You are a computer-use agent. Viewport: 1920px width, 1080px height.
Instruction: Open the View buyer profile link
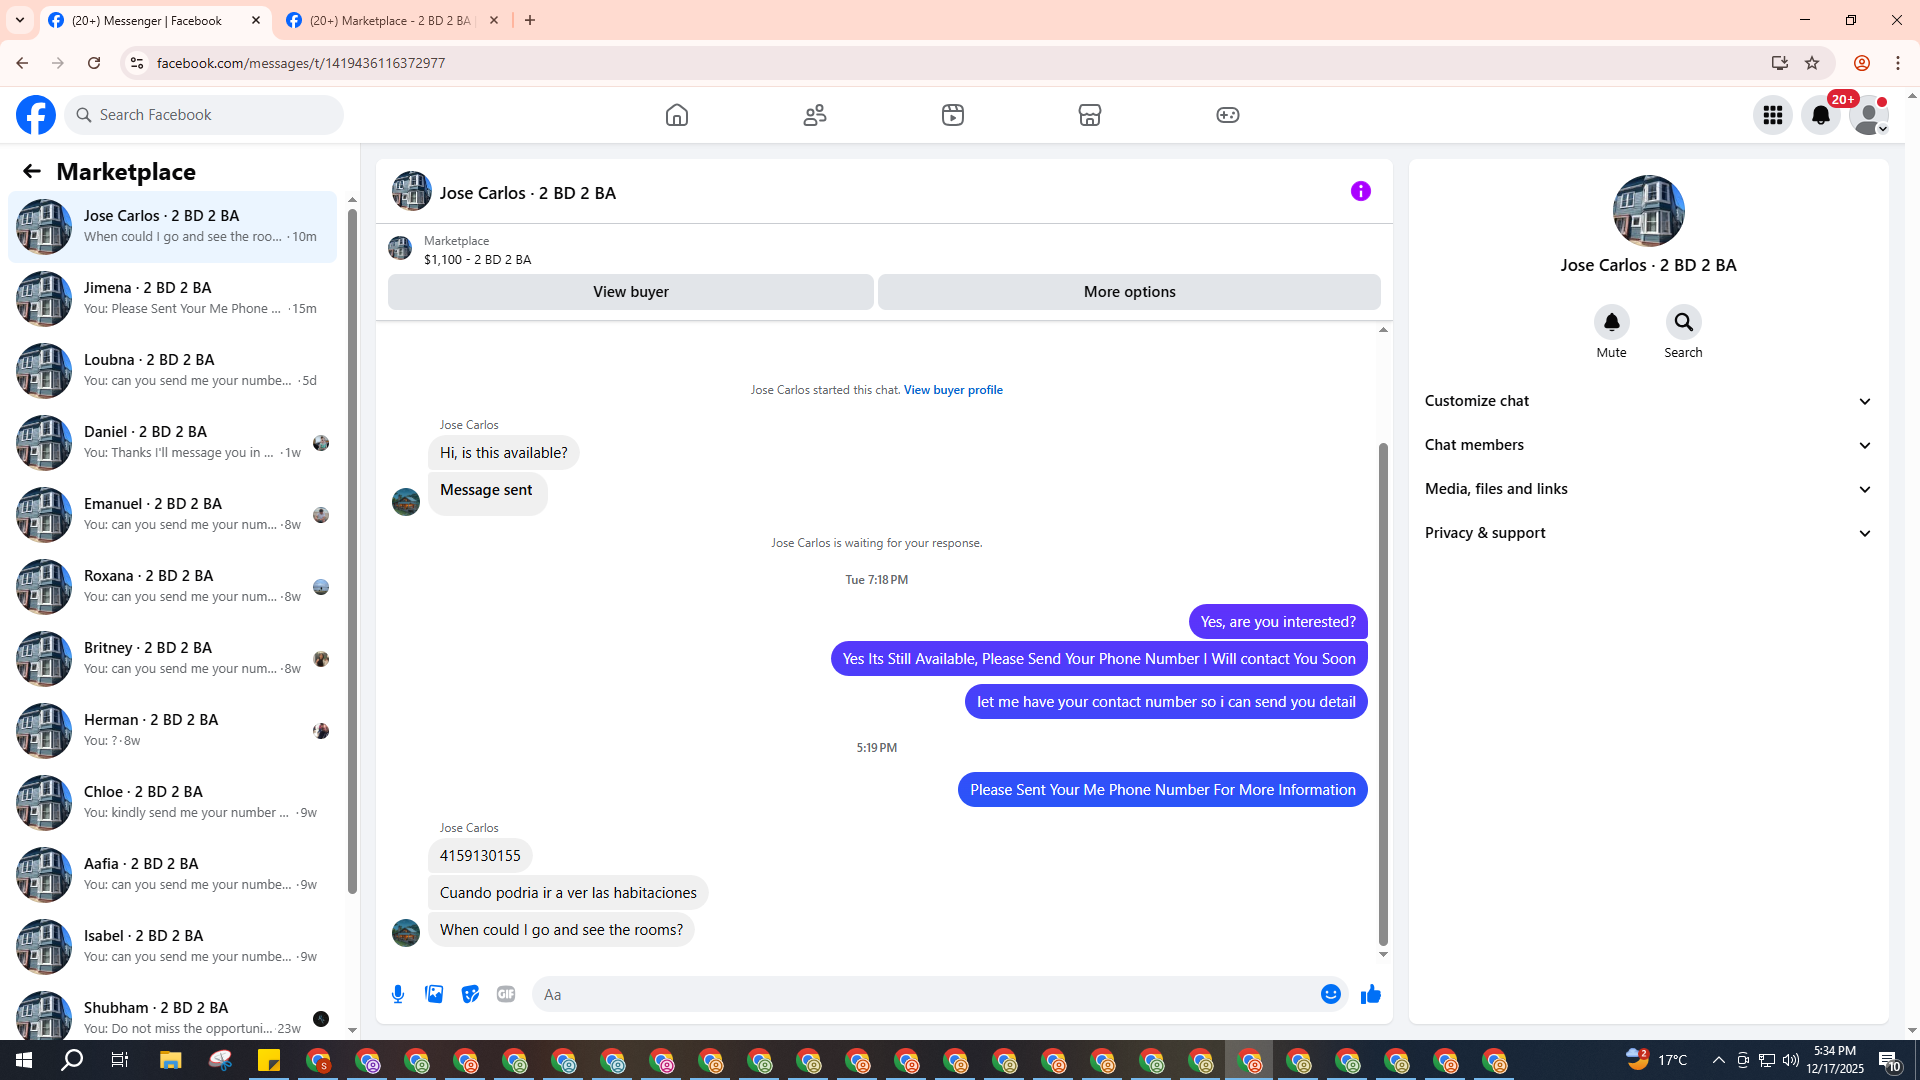953,390
